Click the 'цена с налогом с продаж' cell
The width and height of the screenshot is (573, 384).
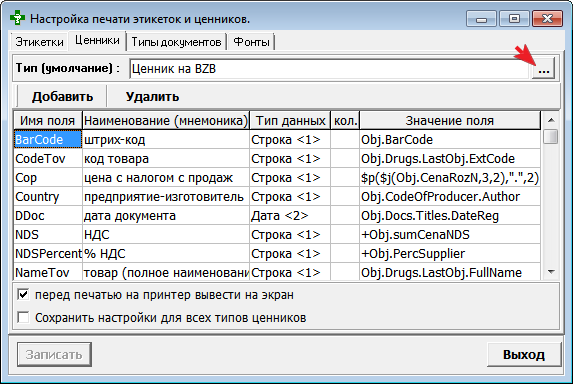tap(166, 178)
